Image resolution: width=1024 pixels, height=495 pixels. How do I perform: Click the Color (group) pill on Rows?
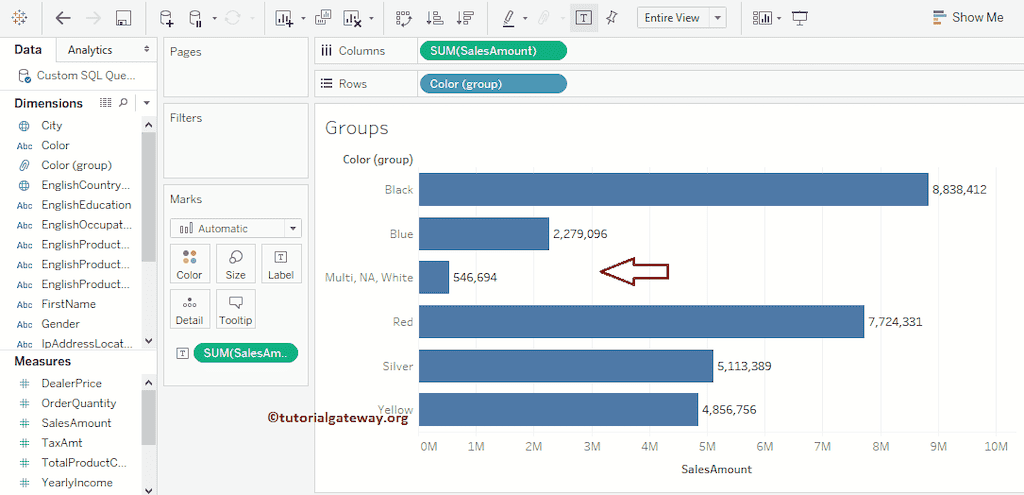493,84
